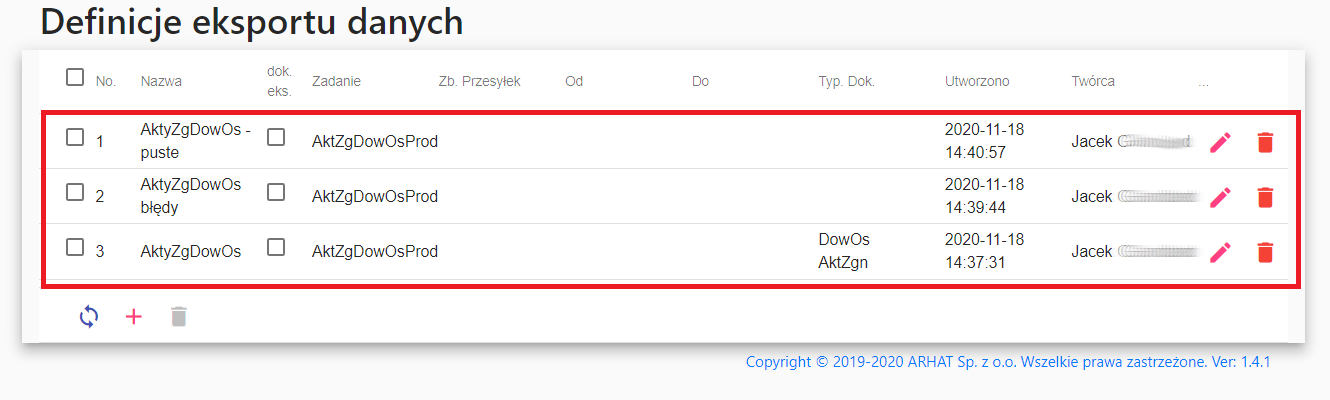Toggle the select-all header checkbox
Viewport: 1330px width, 400px height.
[75, 77]
